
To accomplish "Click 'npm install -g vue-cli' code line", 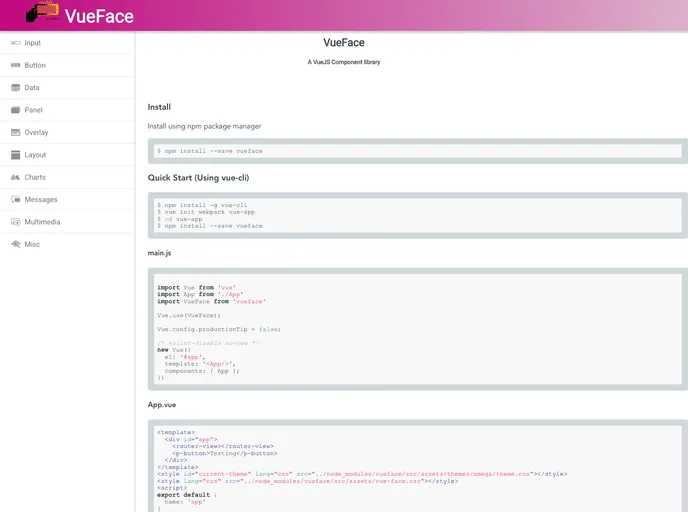I will tap(202, 205).
